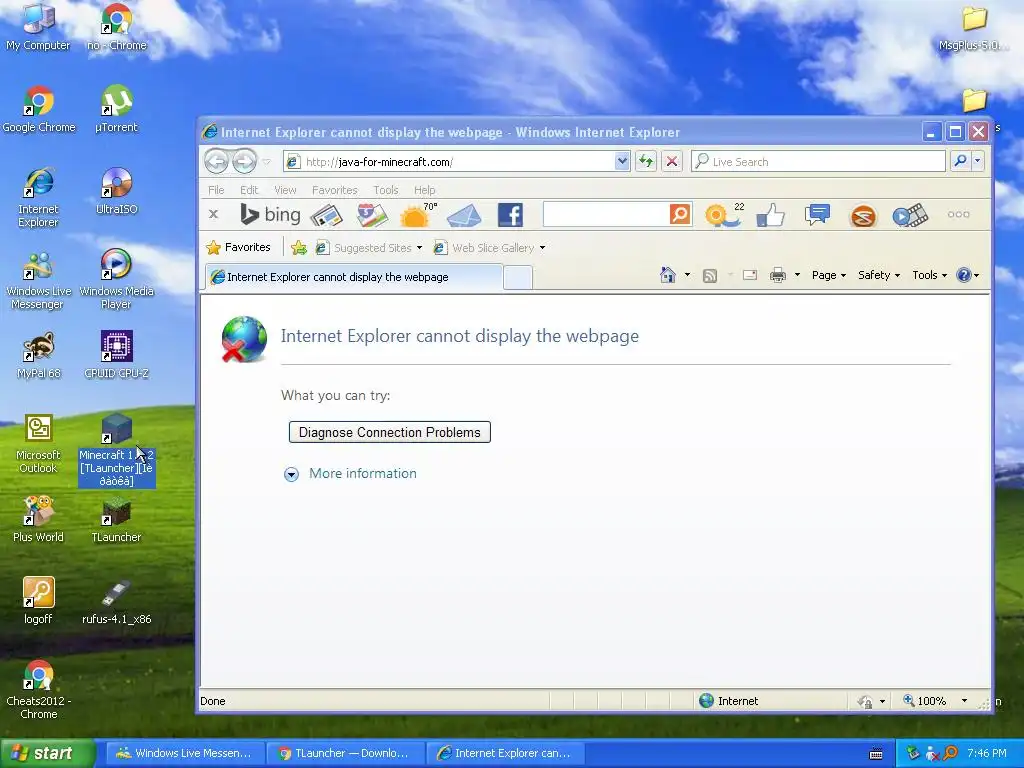Viewport: 1024px width, 768px height.
Task: Open the Edit menu
Action: (249, 190)
